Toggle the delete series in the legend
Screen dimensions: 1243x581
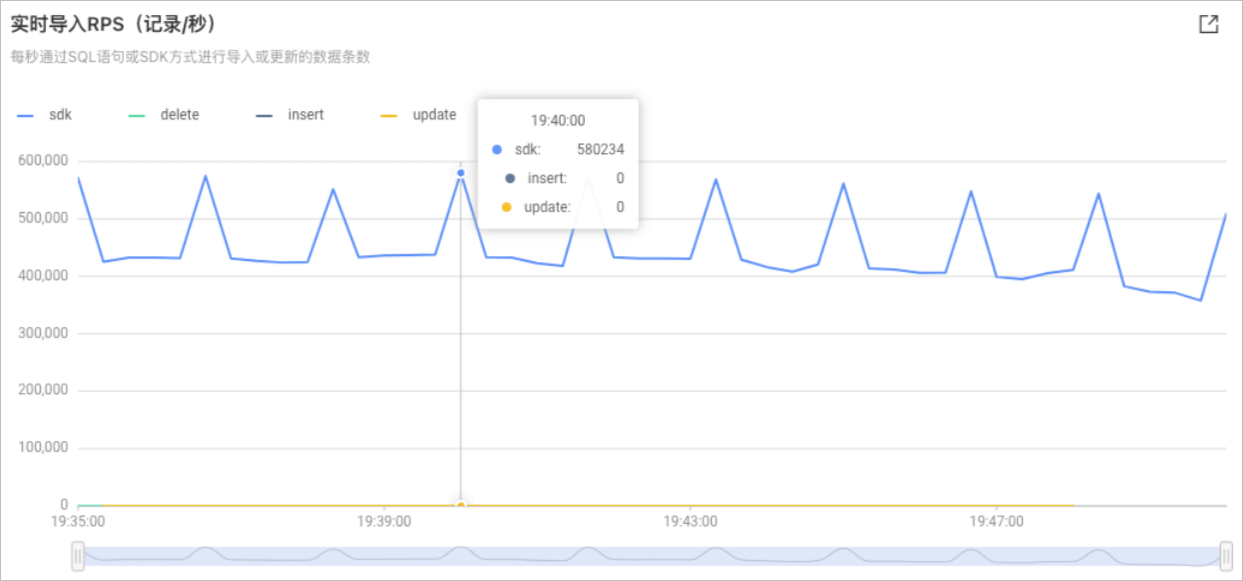pos(164,115)
